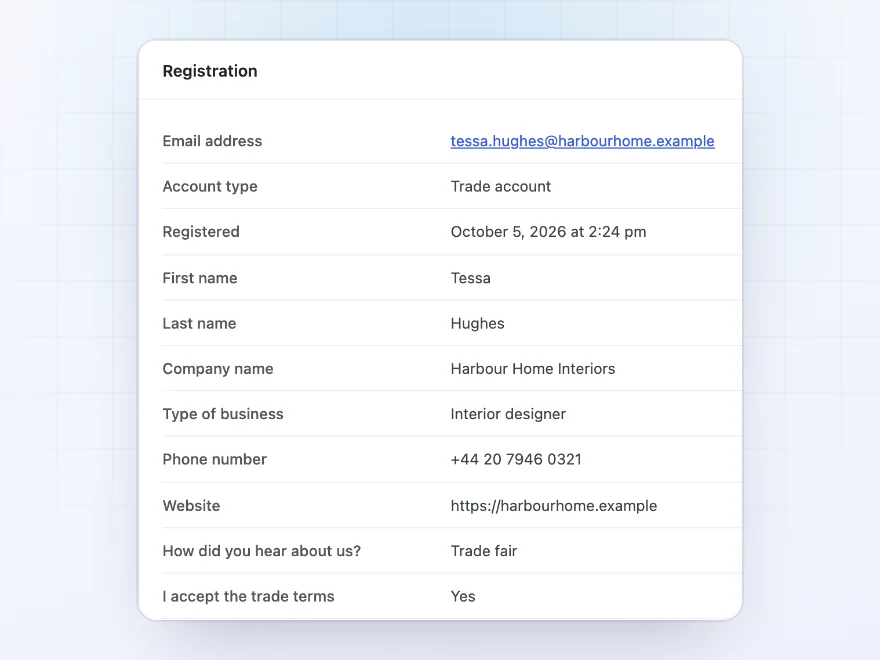Select the 'How did you hear about us?' label
This screenshot has height=660, width=880.
tap(262, 551)
